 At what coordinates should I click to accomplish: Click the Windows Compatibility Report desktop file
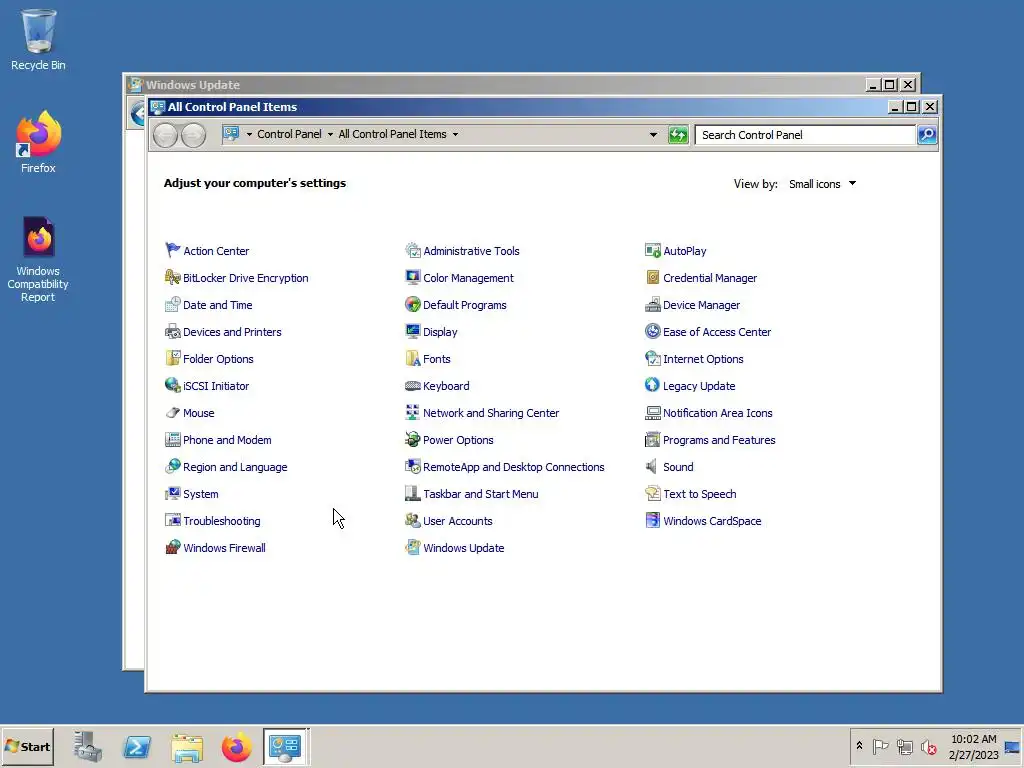(x=38, y=260)
